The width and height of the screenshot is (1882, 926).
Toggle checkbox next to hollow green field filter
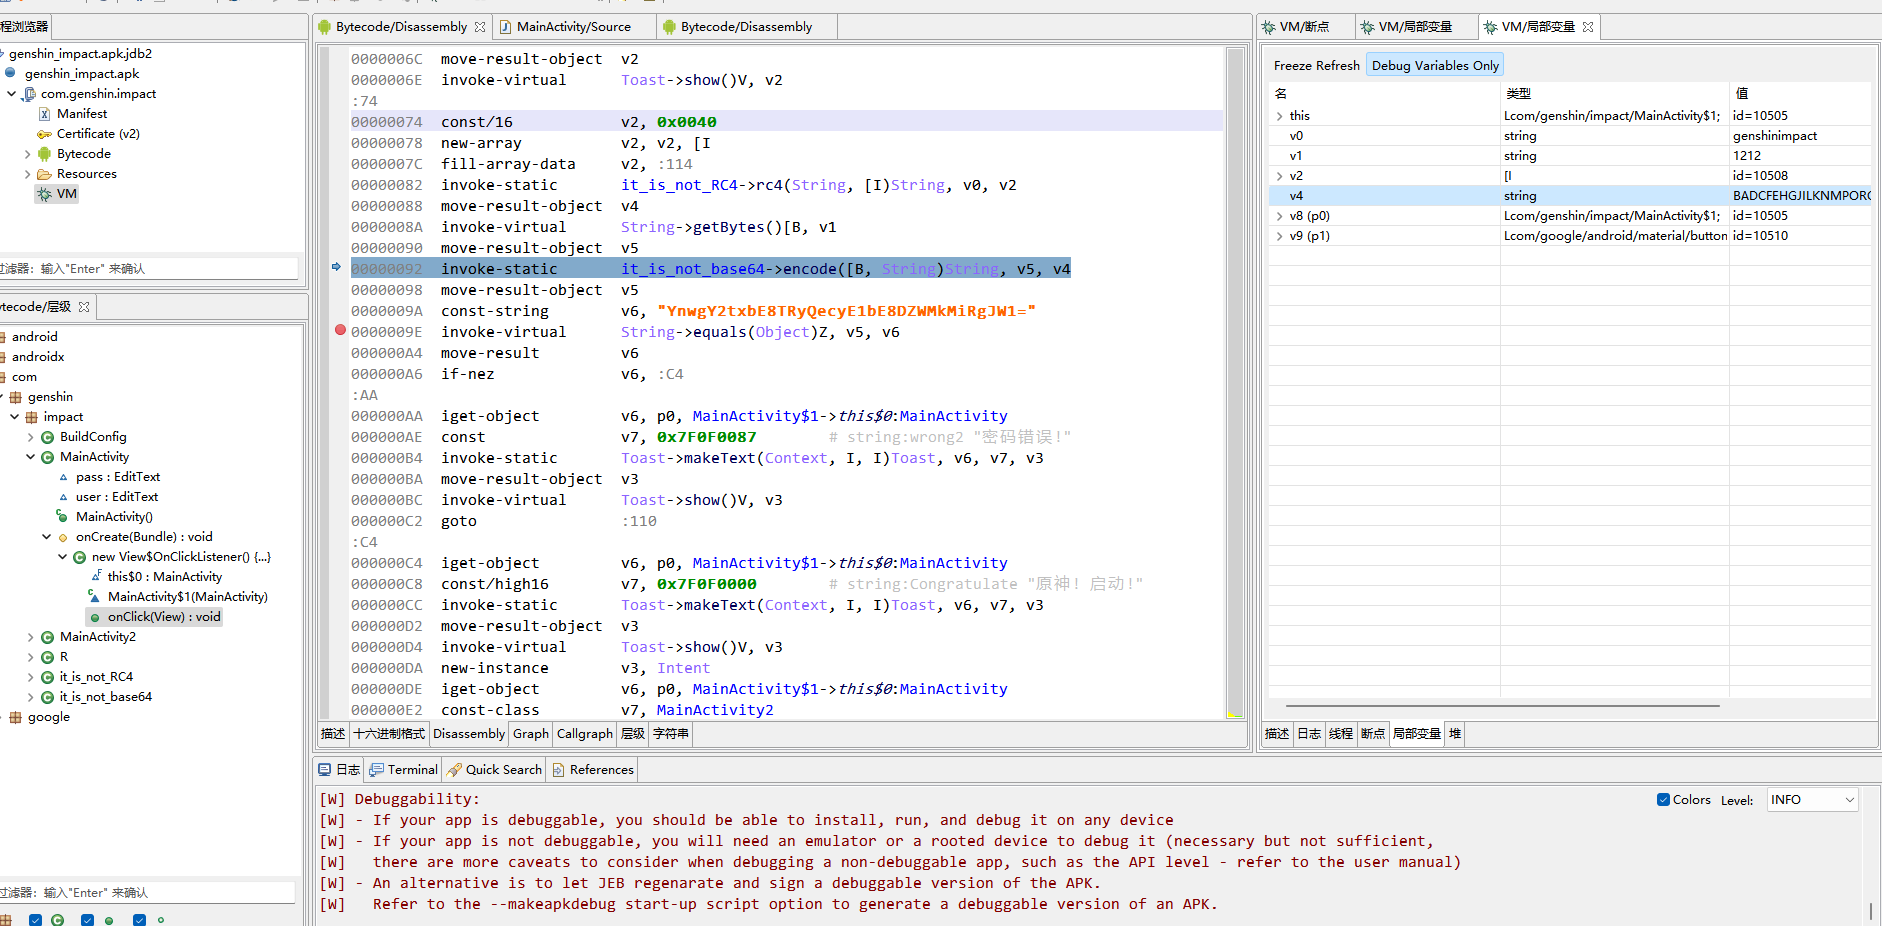140,920
